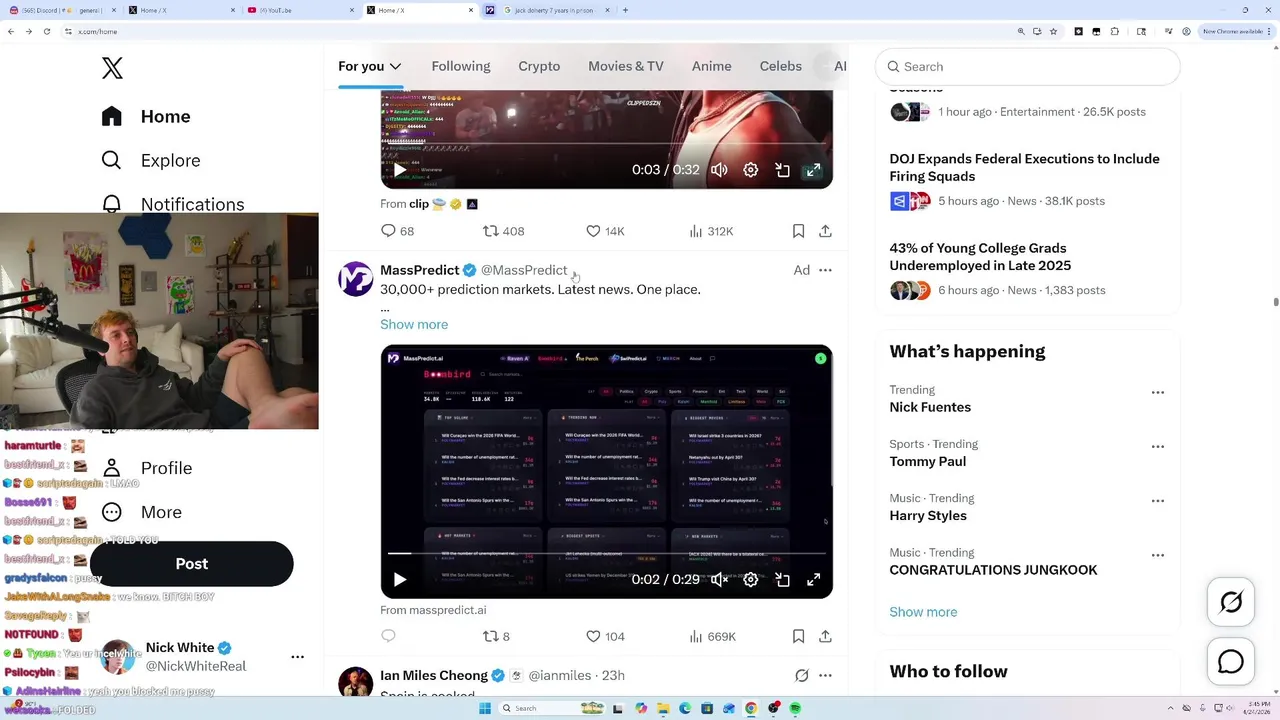This screenshot has height=720, width=1280.
Task: Open more options on Ian Miles Cheong post
Action: [825, 675]
